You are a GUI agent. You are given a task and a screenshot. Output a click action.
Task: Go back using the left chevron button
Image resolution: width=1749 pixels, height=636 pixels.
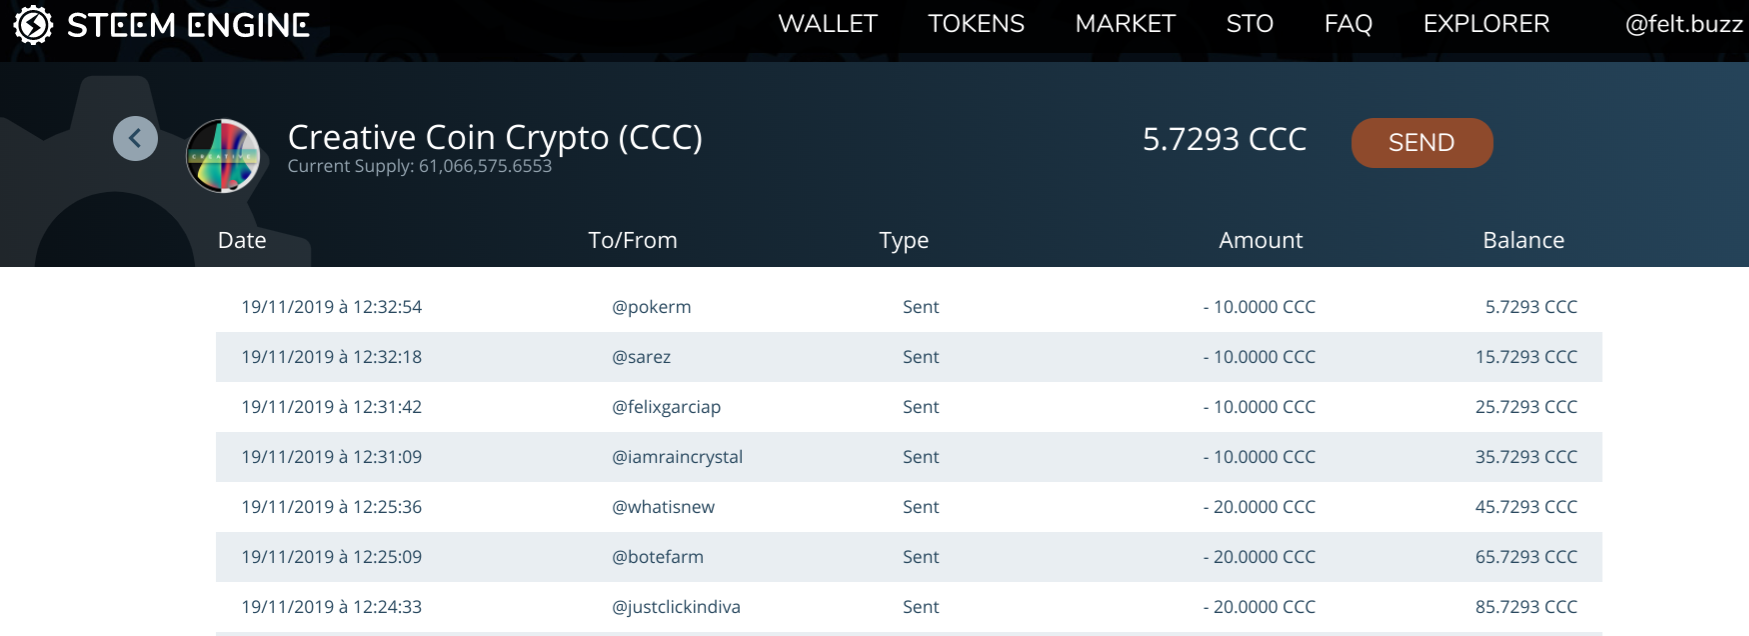coord(135,138)
